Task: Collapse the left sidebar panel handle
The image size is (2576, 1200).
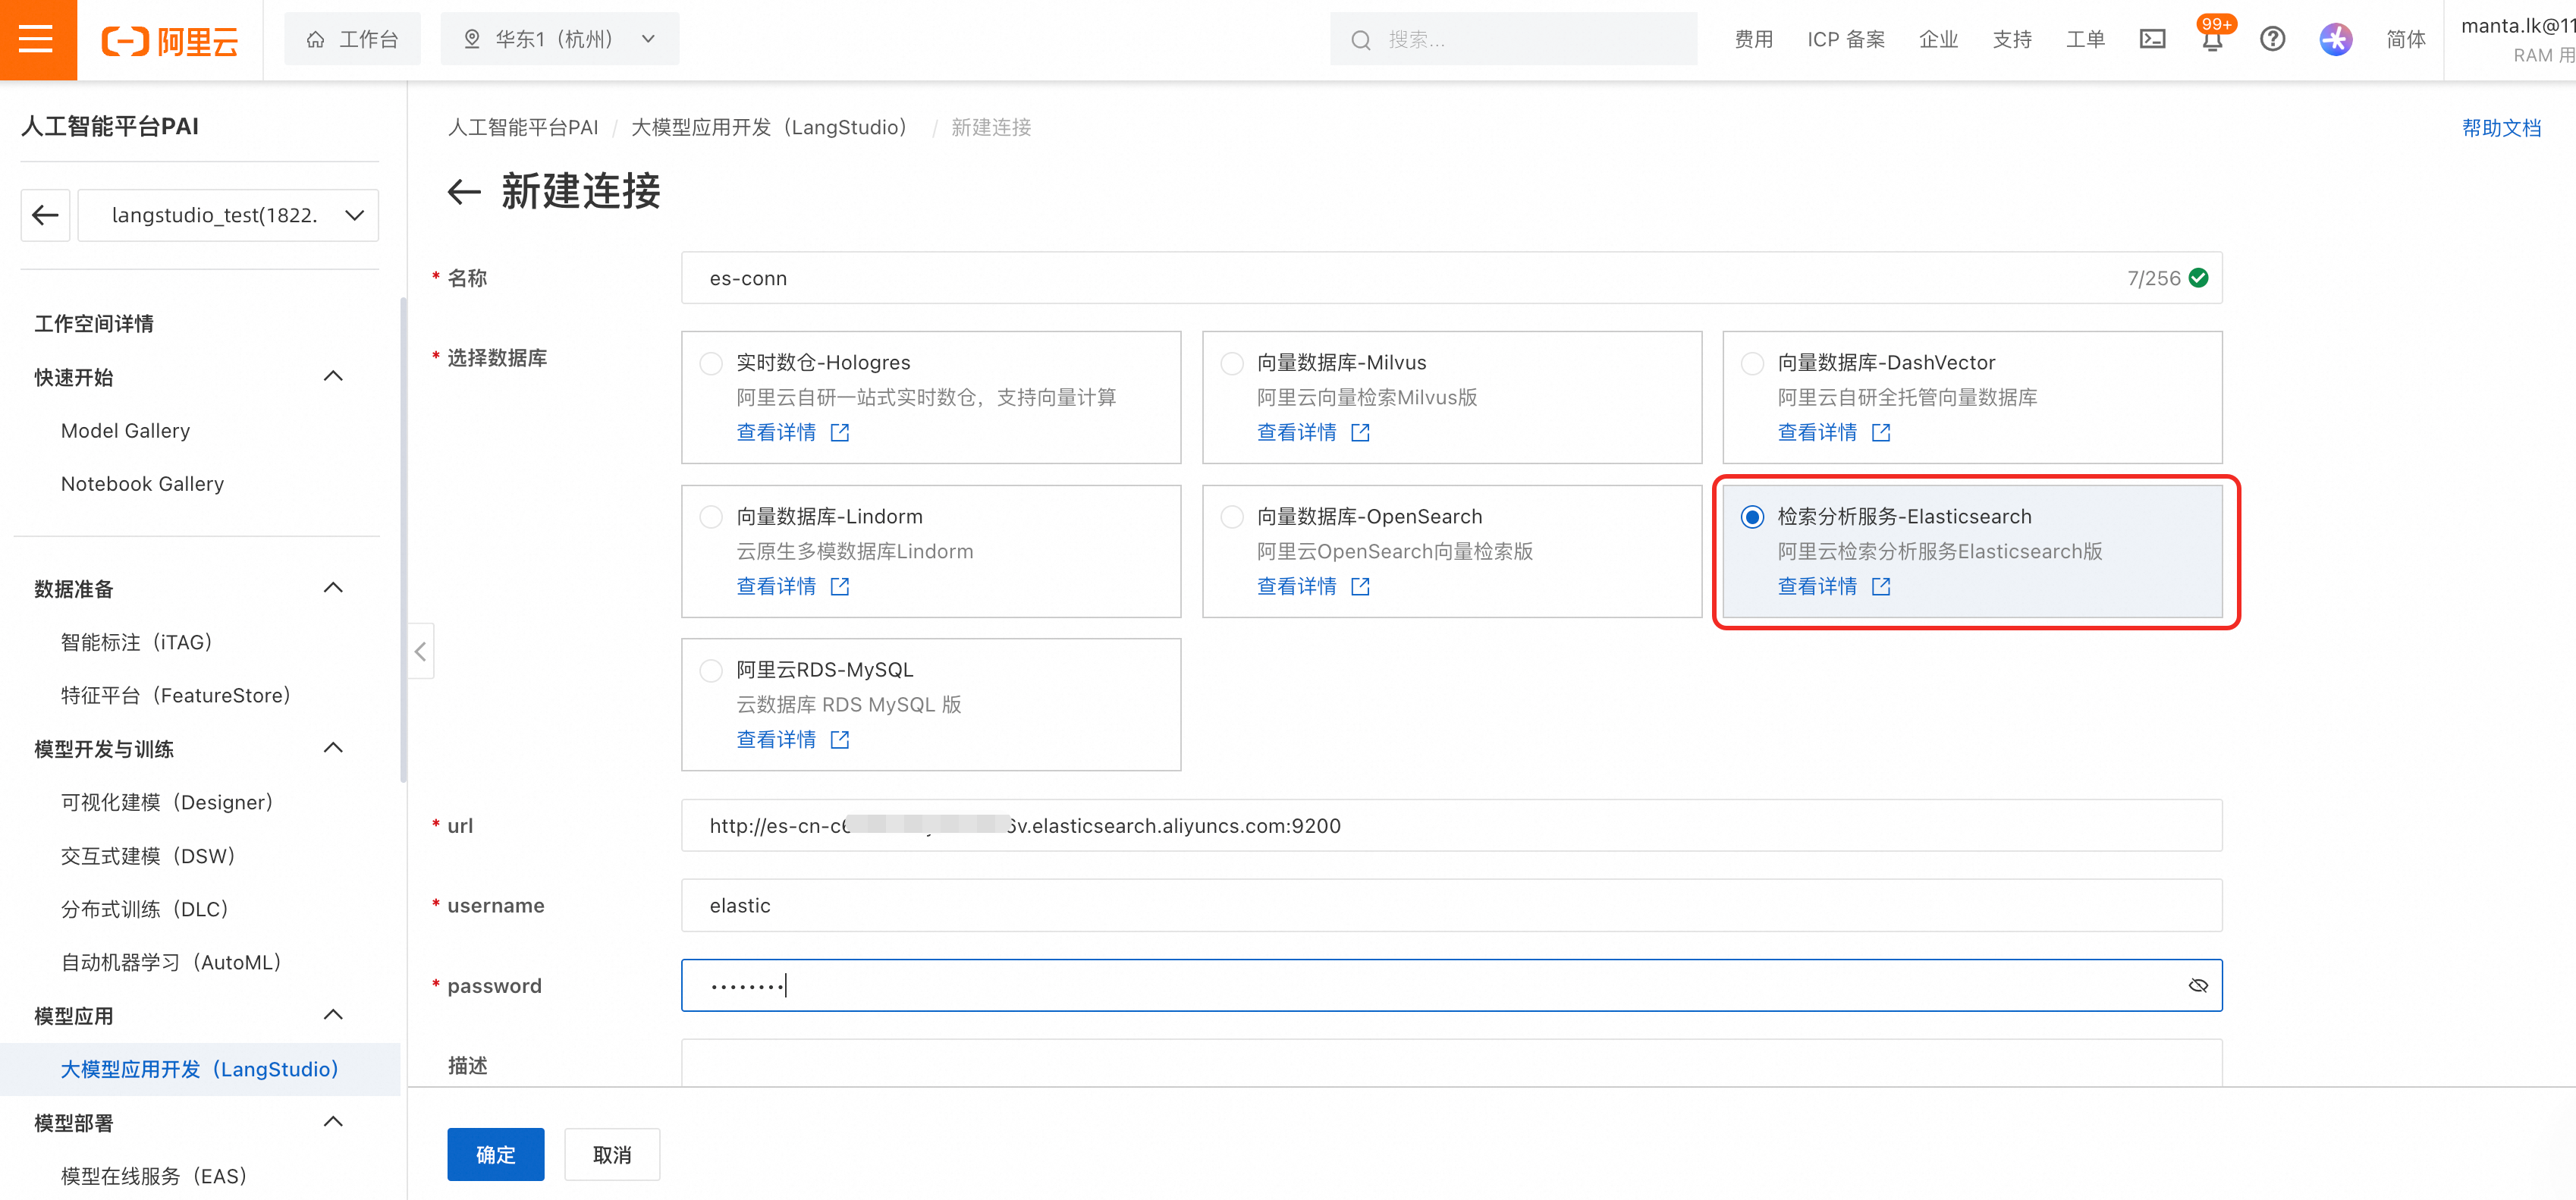Action: pos(420,652)
